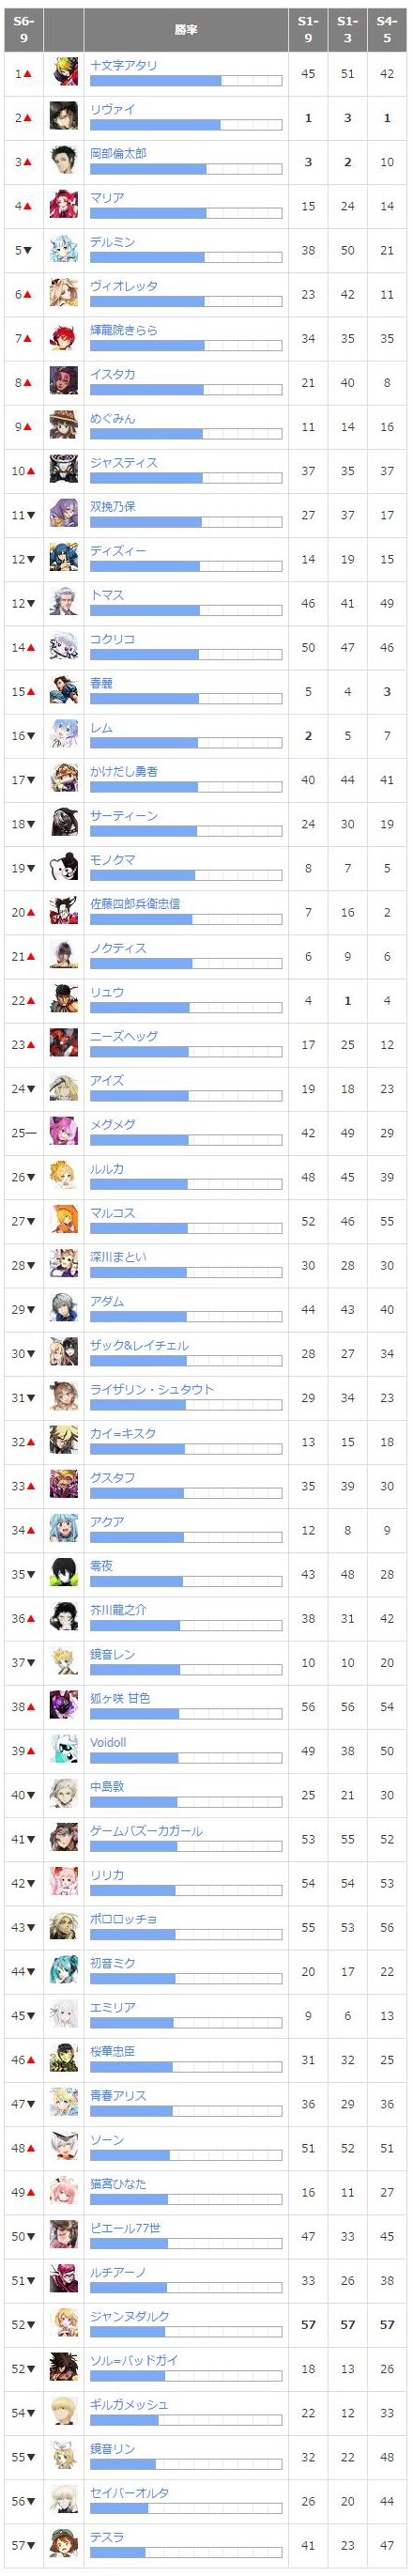
Task: Click the 勝率 column header
Action: [186, 30]
